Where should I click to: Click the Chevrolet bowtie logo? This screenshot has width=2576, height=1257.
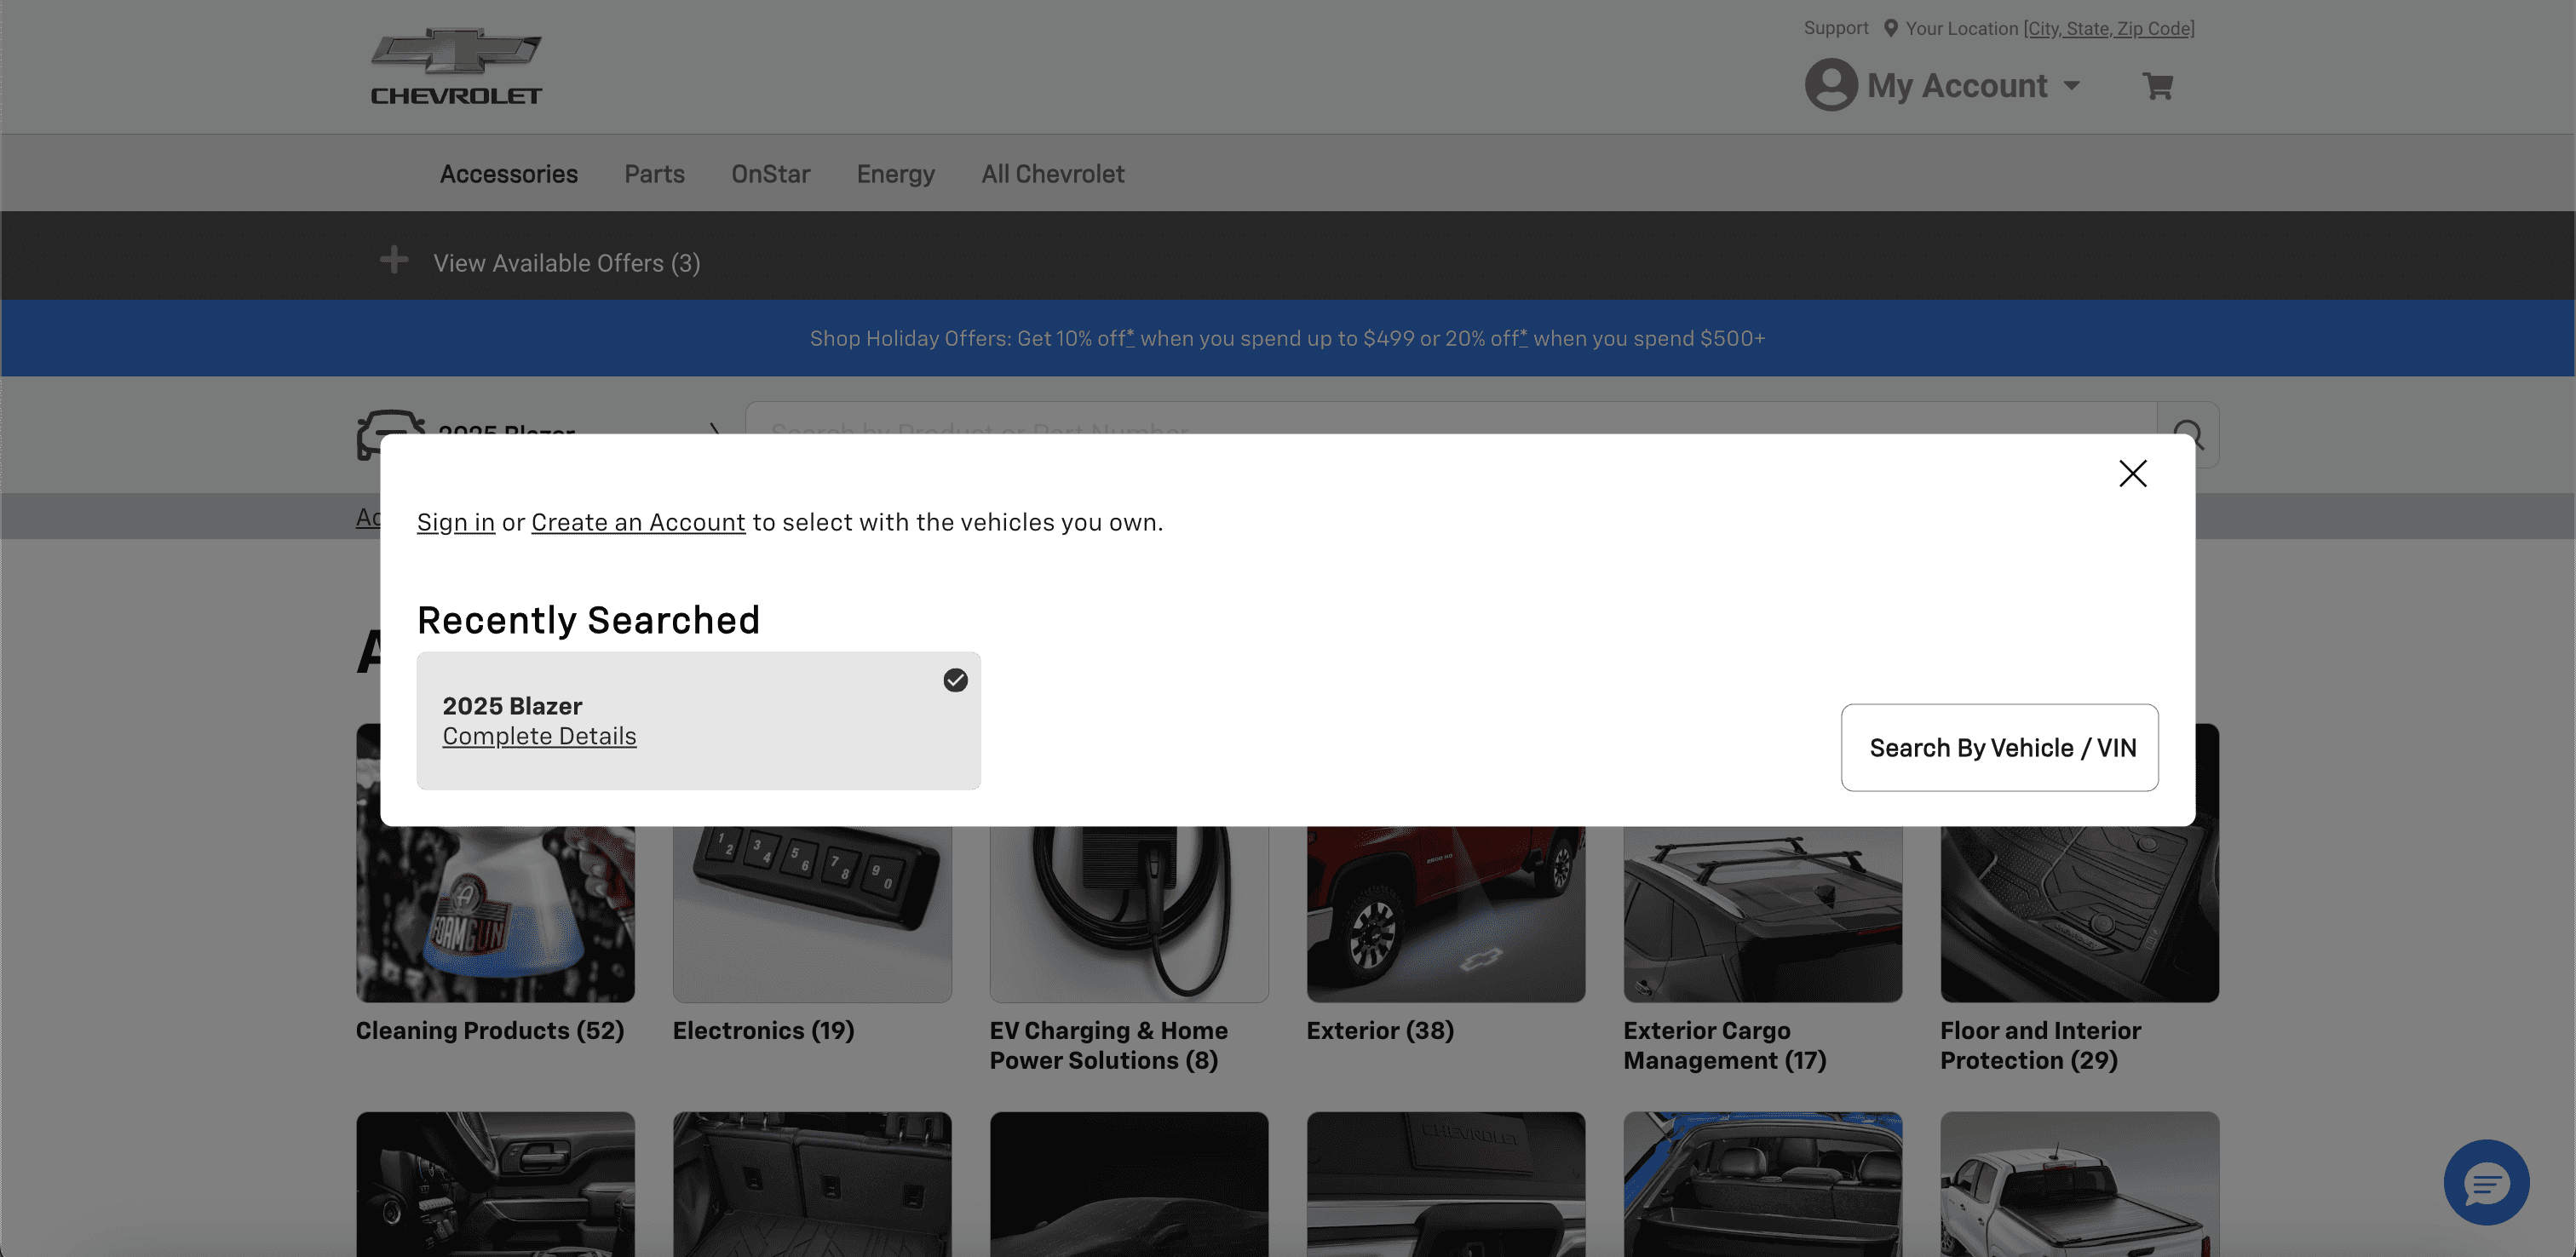click(456, 52)
